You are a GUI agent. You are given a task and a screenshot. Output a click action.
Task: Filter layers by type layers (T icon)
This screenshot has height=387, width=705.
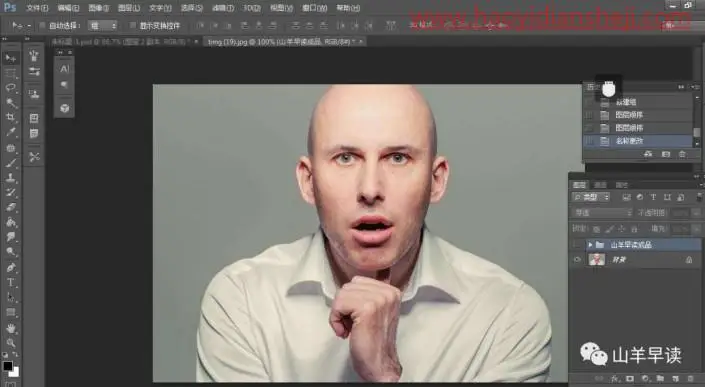[653, 197]
